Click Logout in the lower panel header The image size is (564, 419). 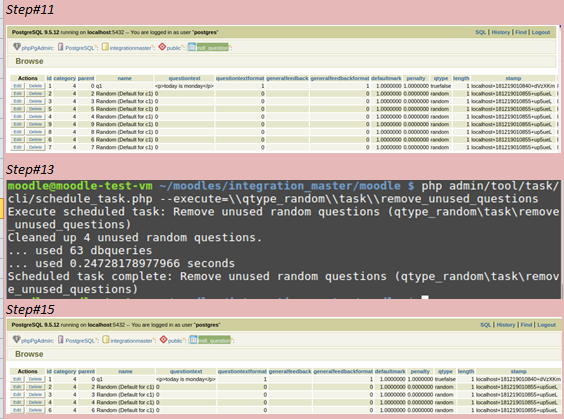pos(547,325)
